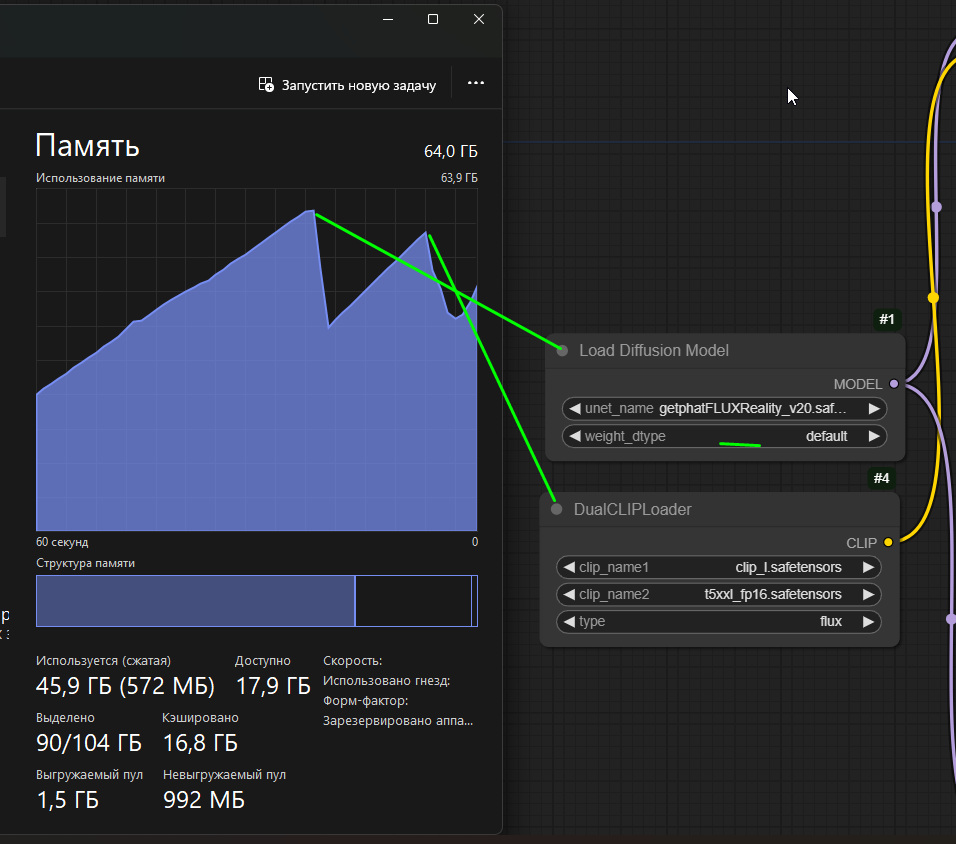Click right arrow on type field
The image size is (956, 844).
[868, 622]
